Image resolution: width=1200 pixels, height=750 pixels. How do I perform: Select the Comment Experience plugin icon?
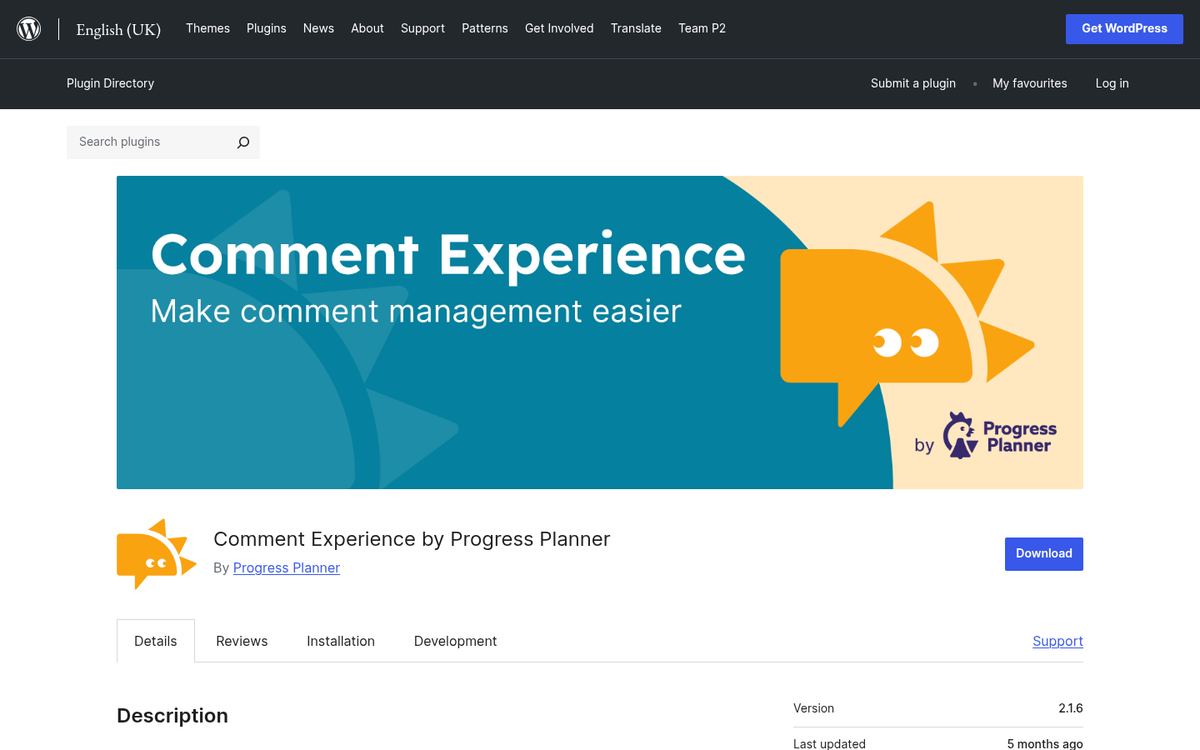[x=156, y=553]
